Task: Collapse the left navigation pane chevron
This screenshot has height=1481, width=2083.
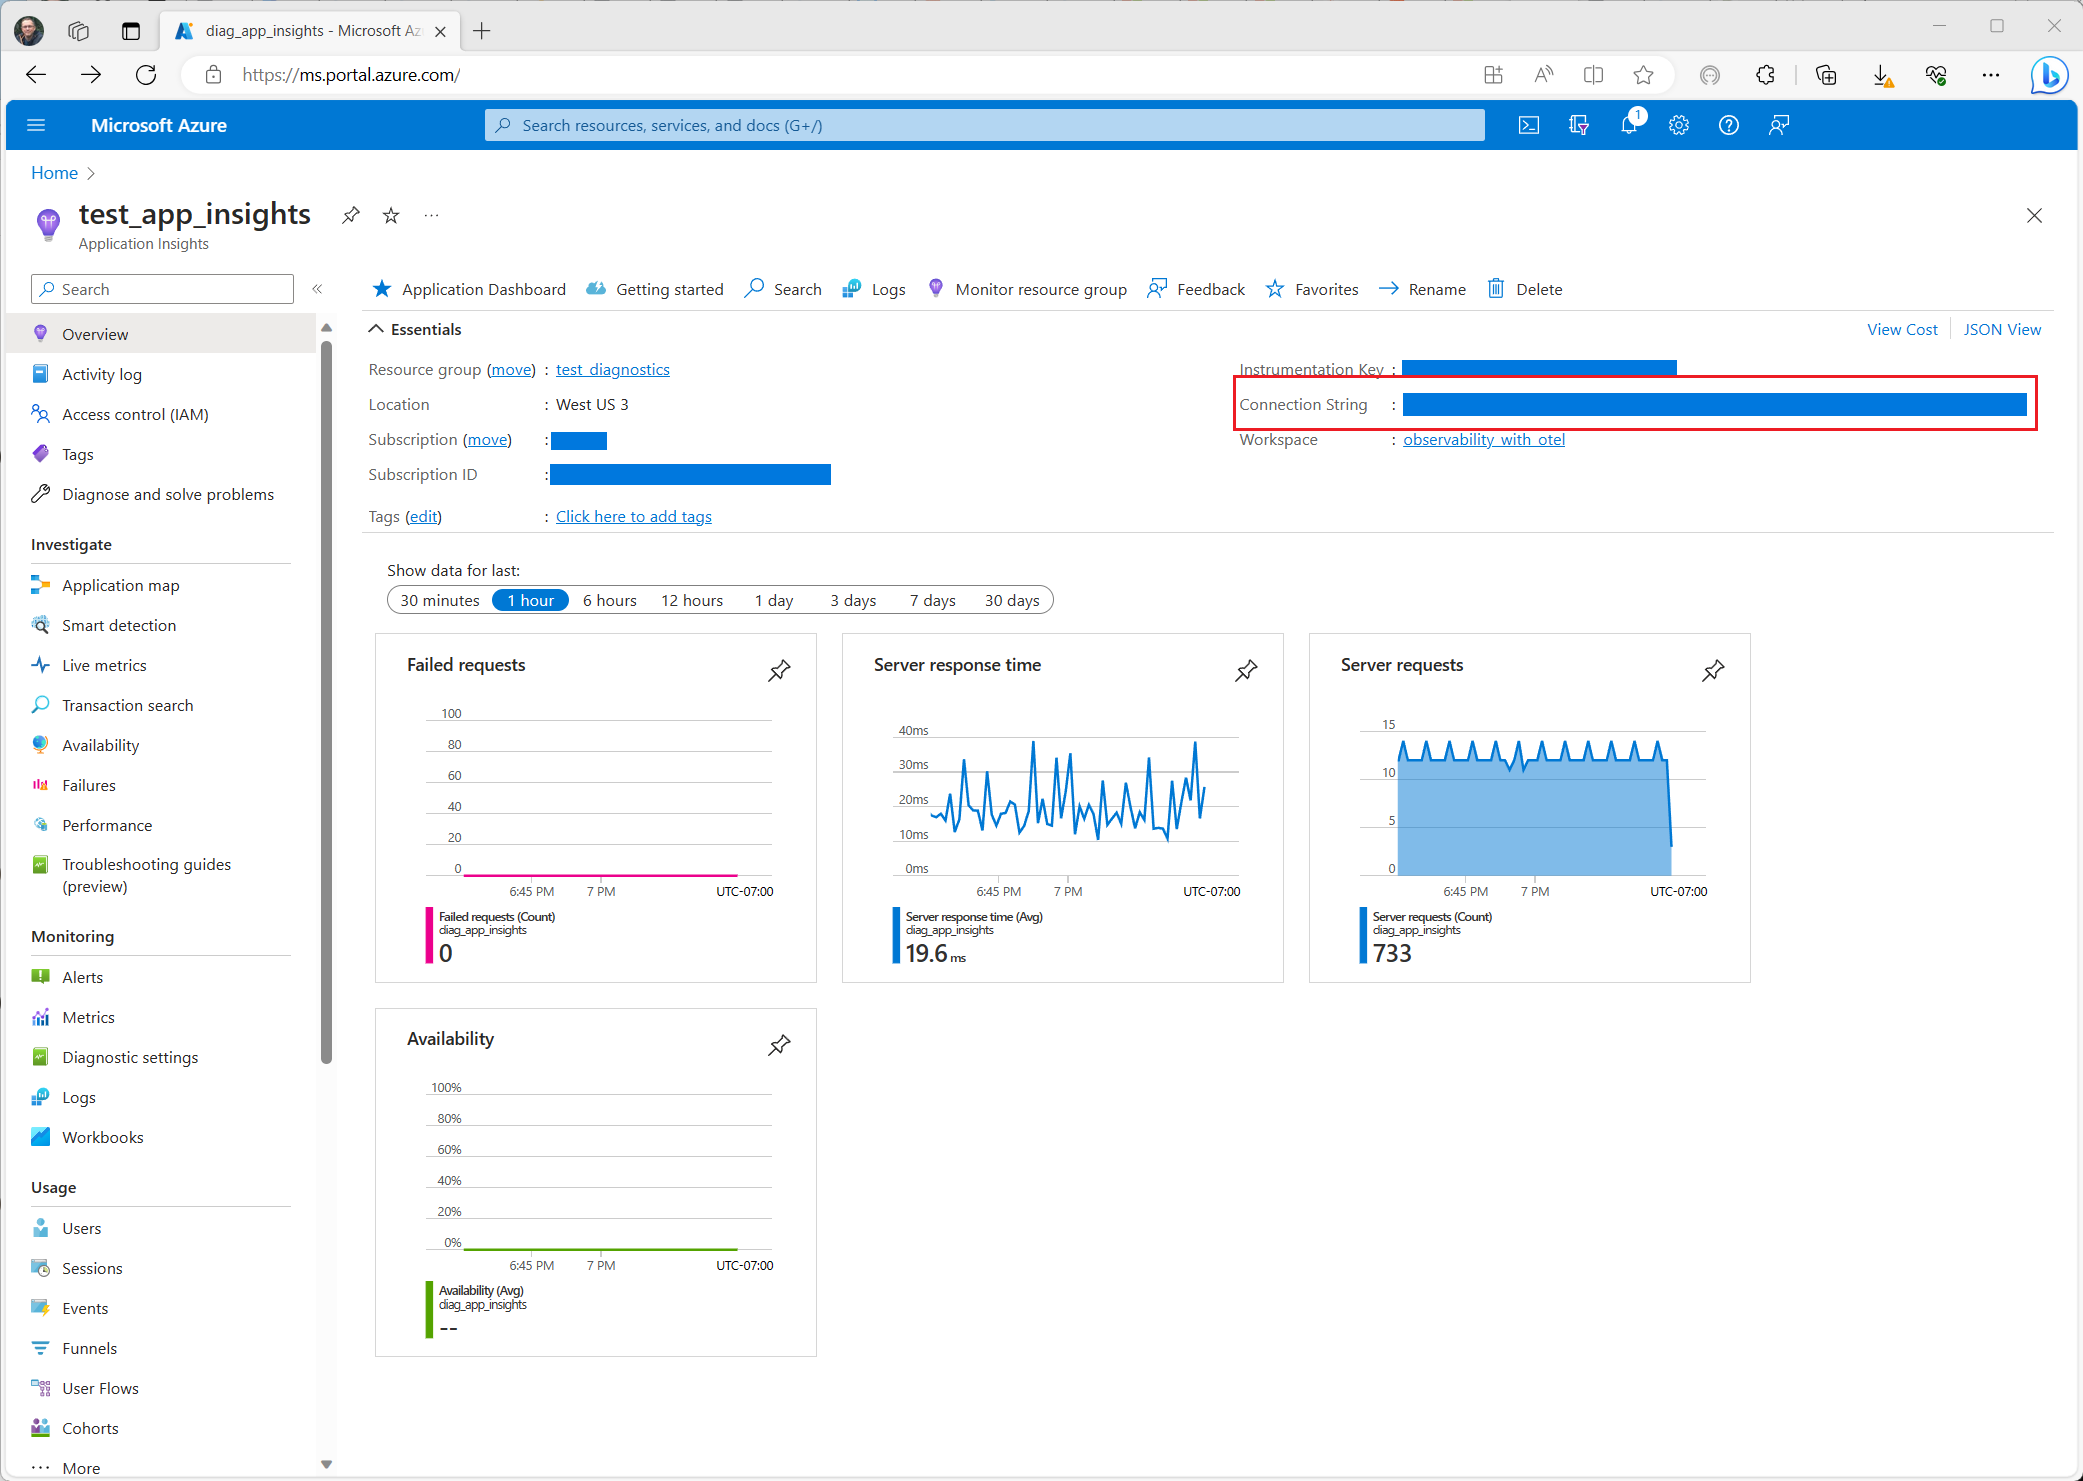Action: point(317,289)
